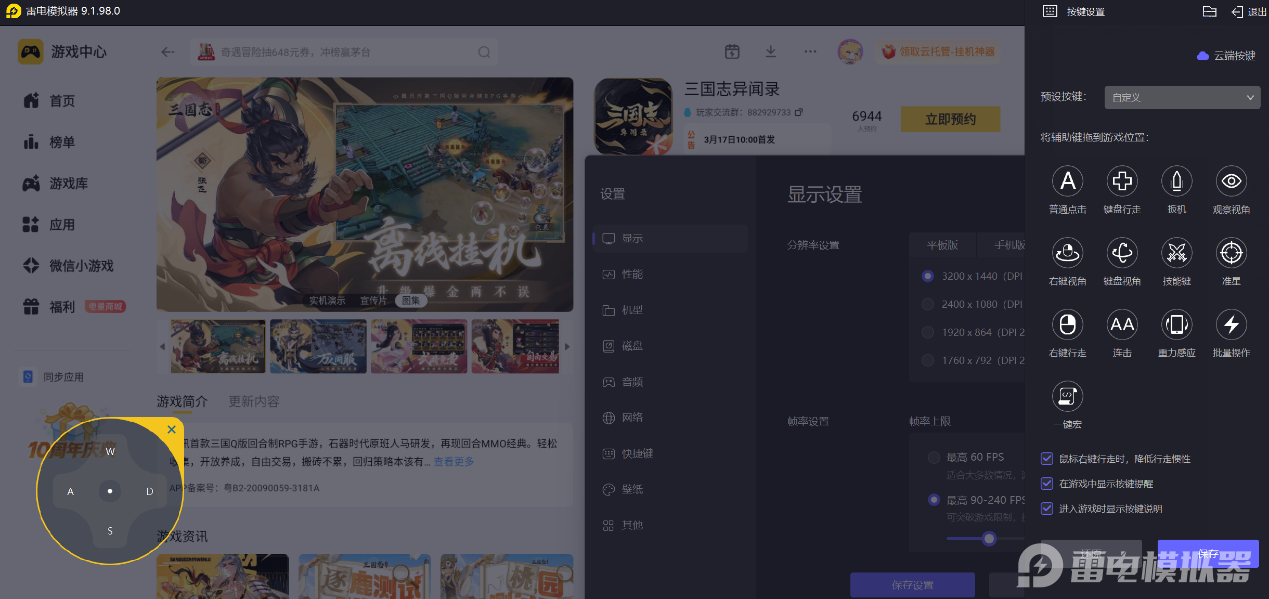Select the 键盘行走 D-pad key icon
The height and width of the screenshot is (599, 1269).
1122,181
